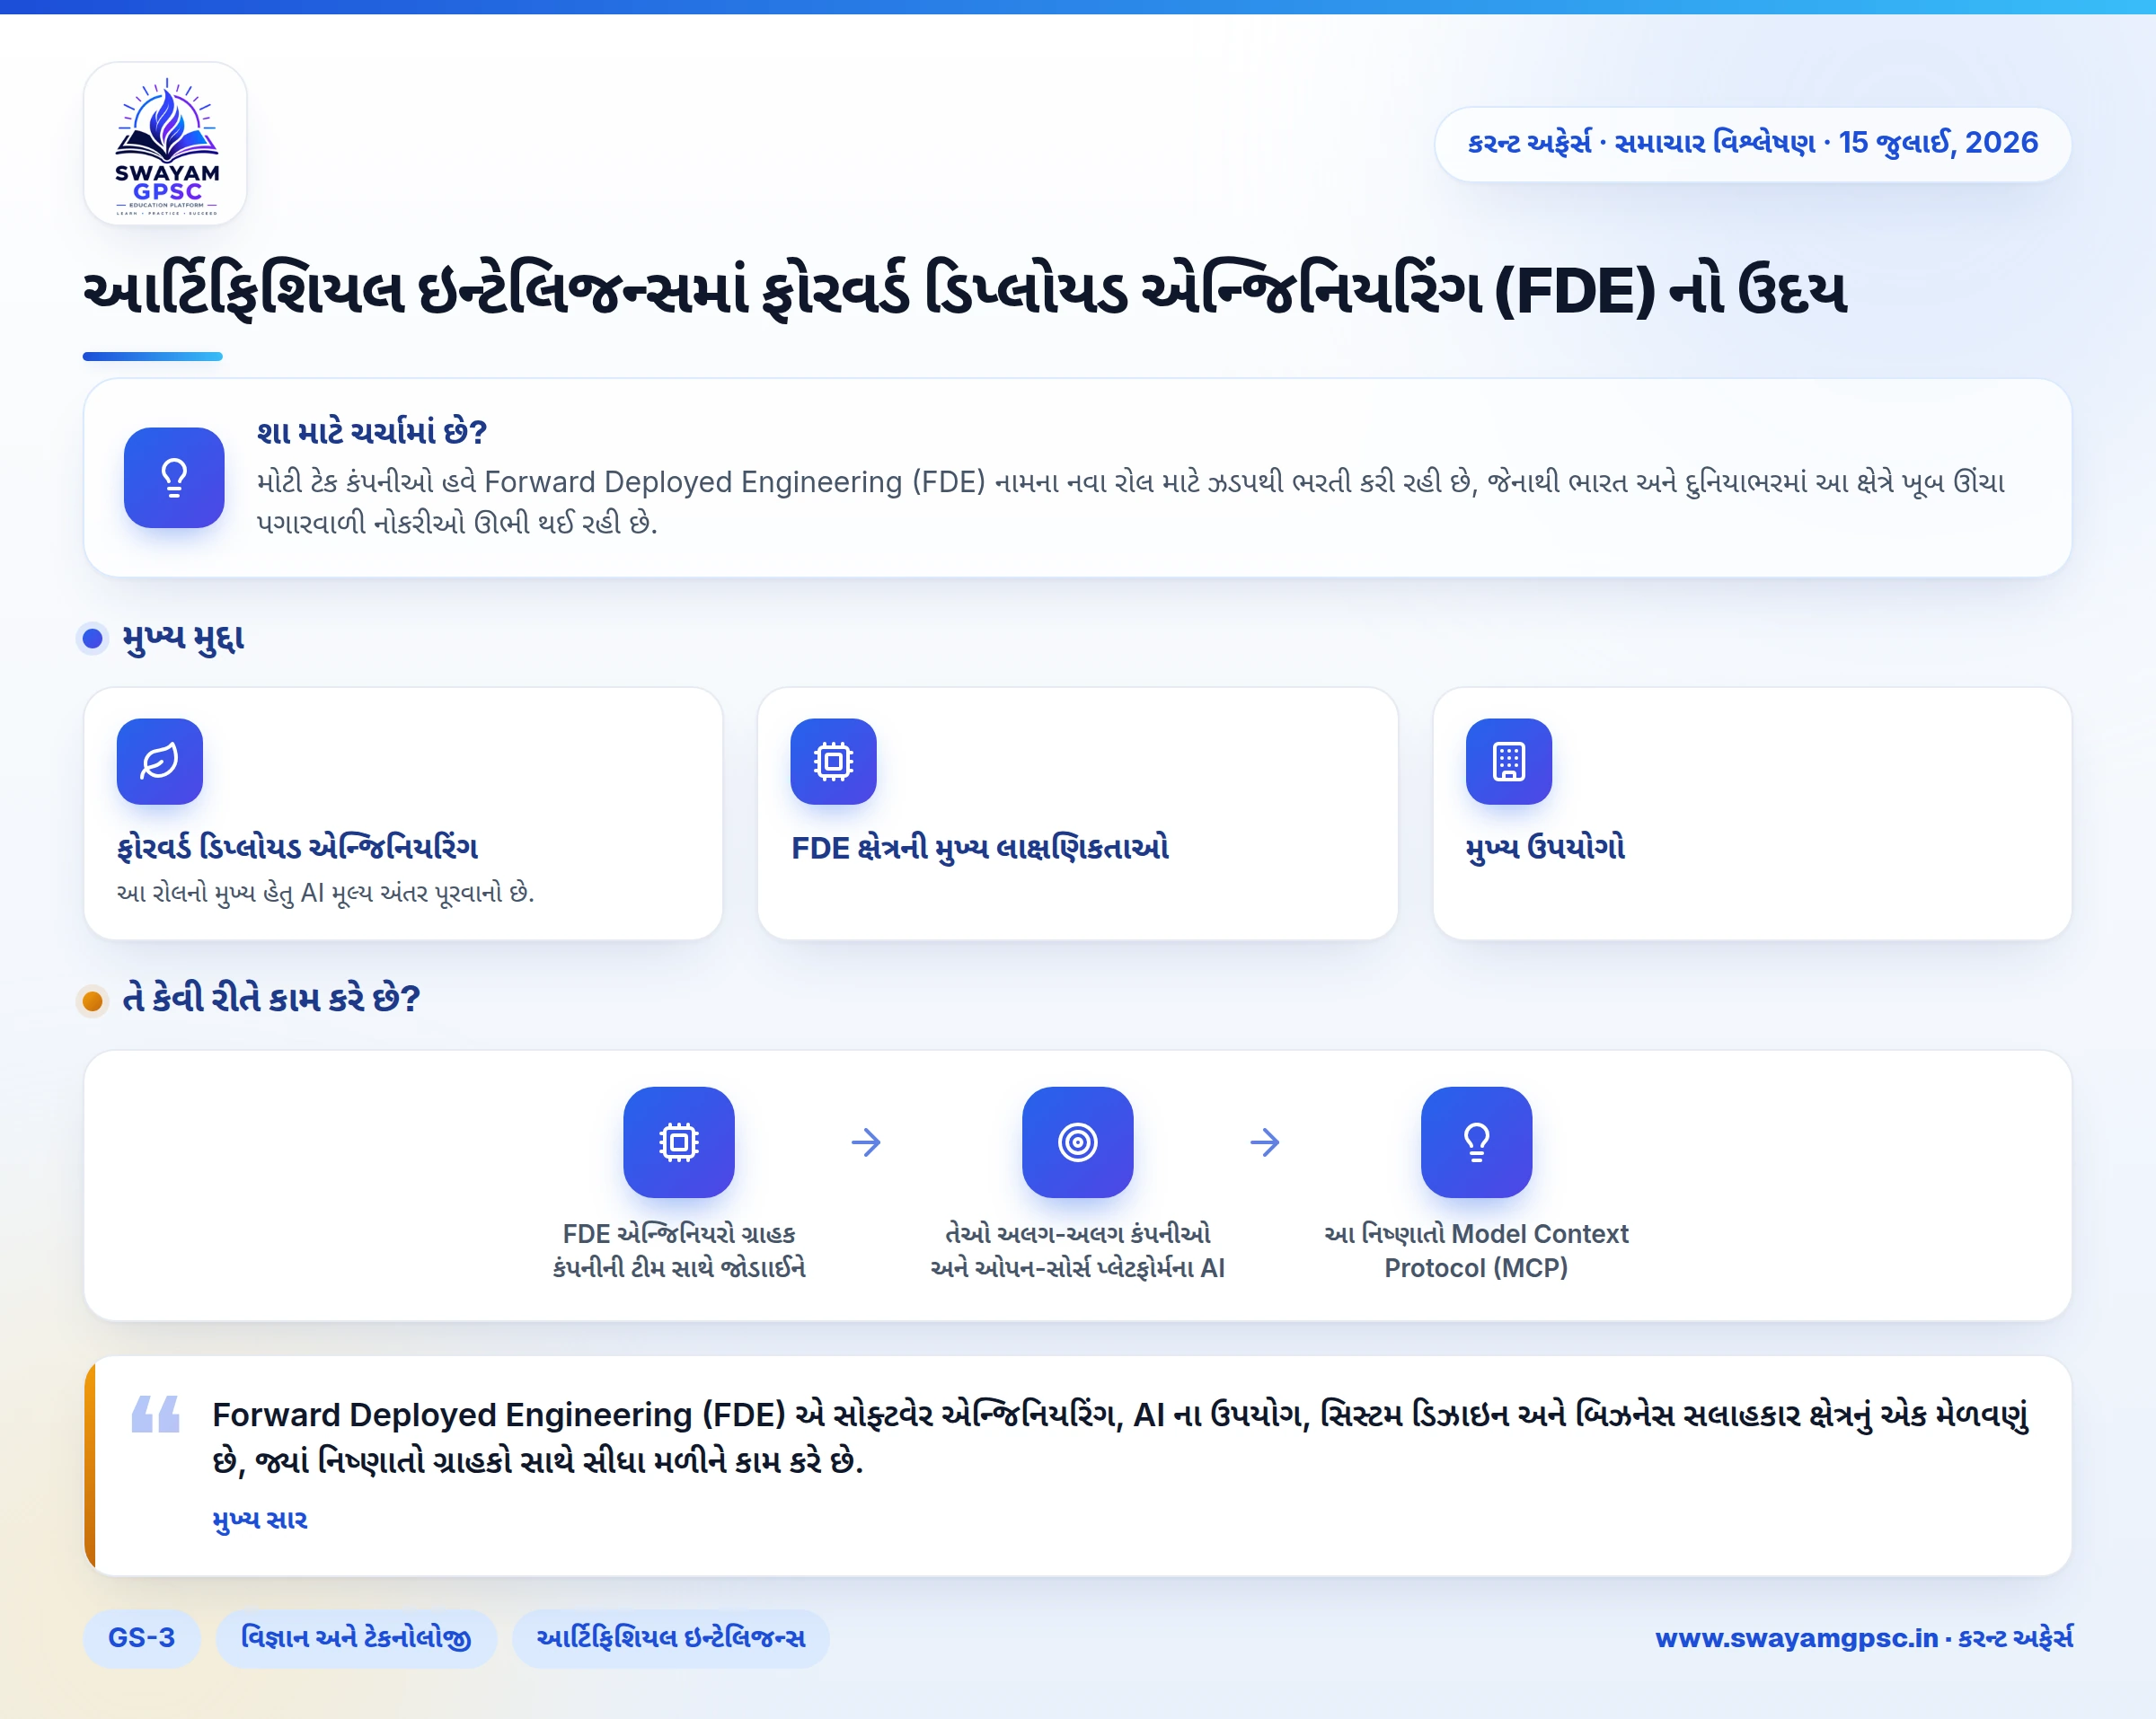Click the building icon in મુખ્ય ઉપયોગો card
Image resolution: width=2156 pixels, height=1719 pixels.
click(x=1508, y=761)
